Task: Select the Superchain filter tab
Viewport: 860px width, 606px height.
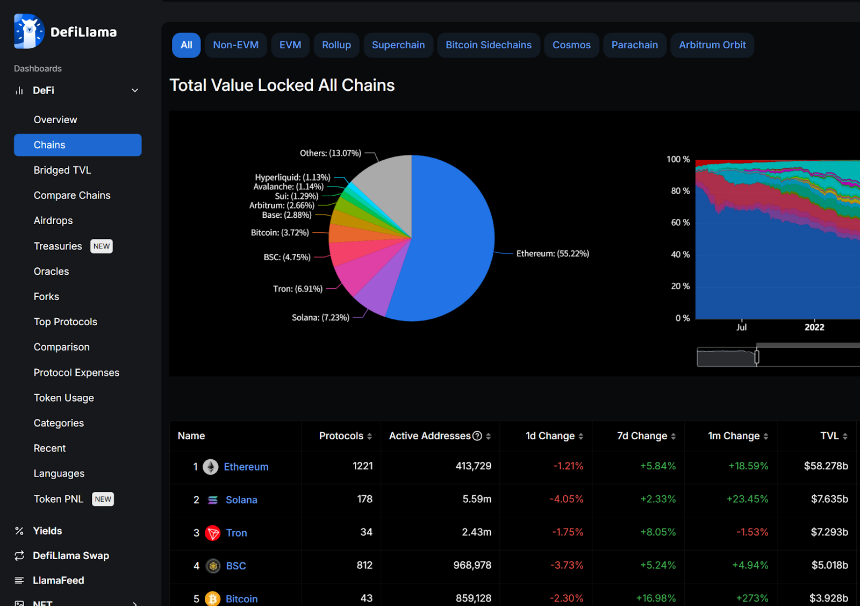Action: tap(398, 45)
